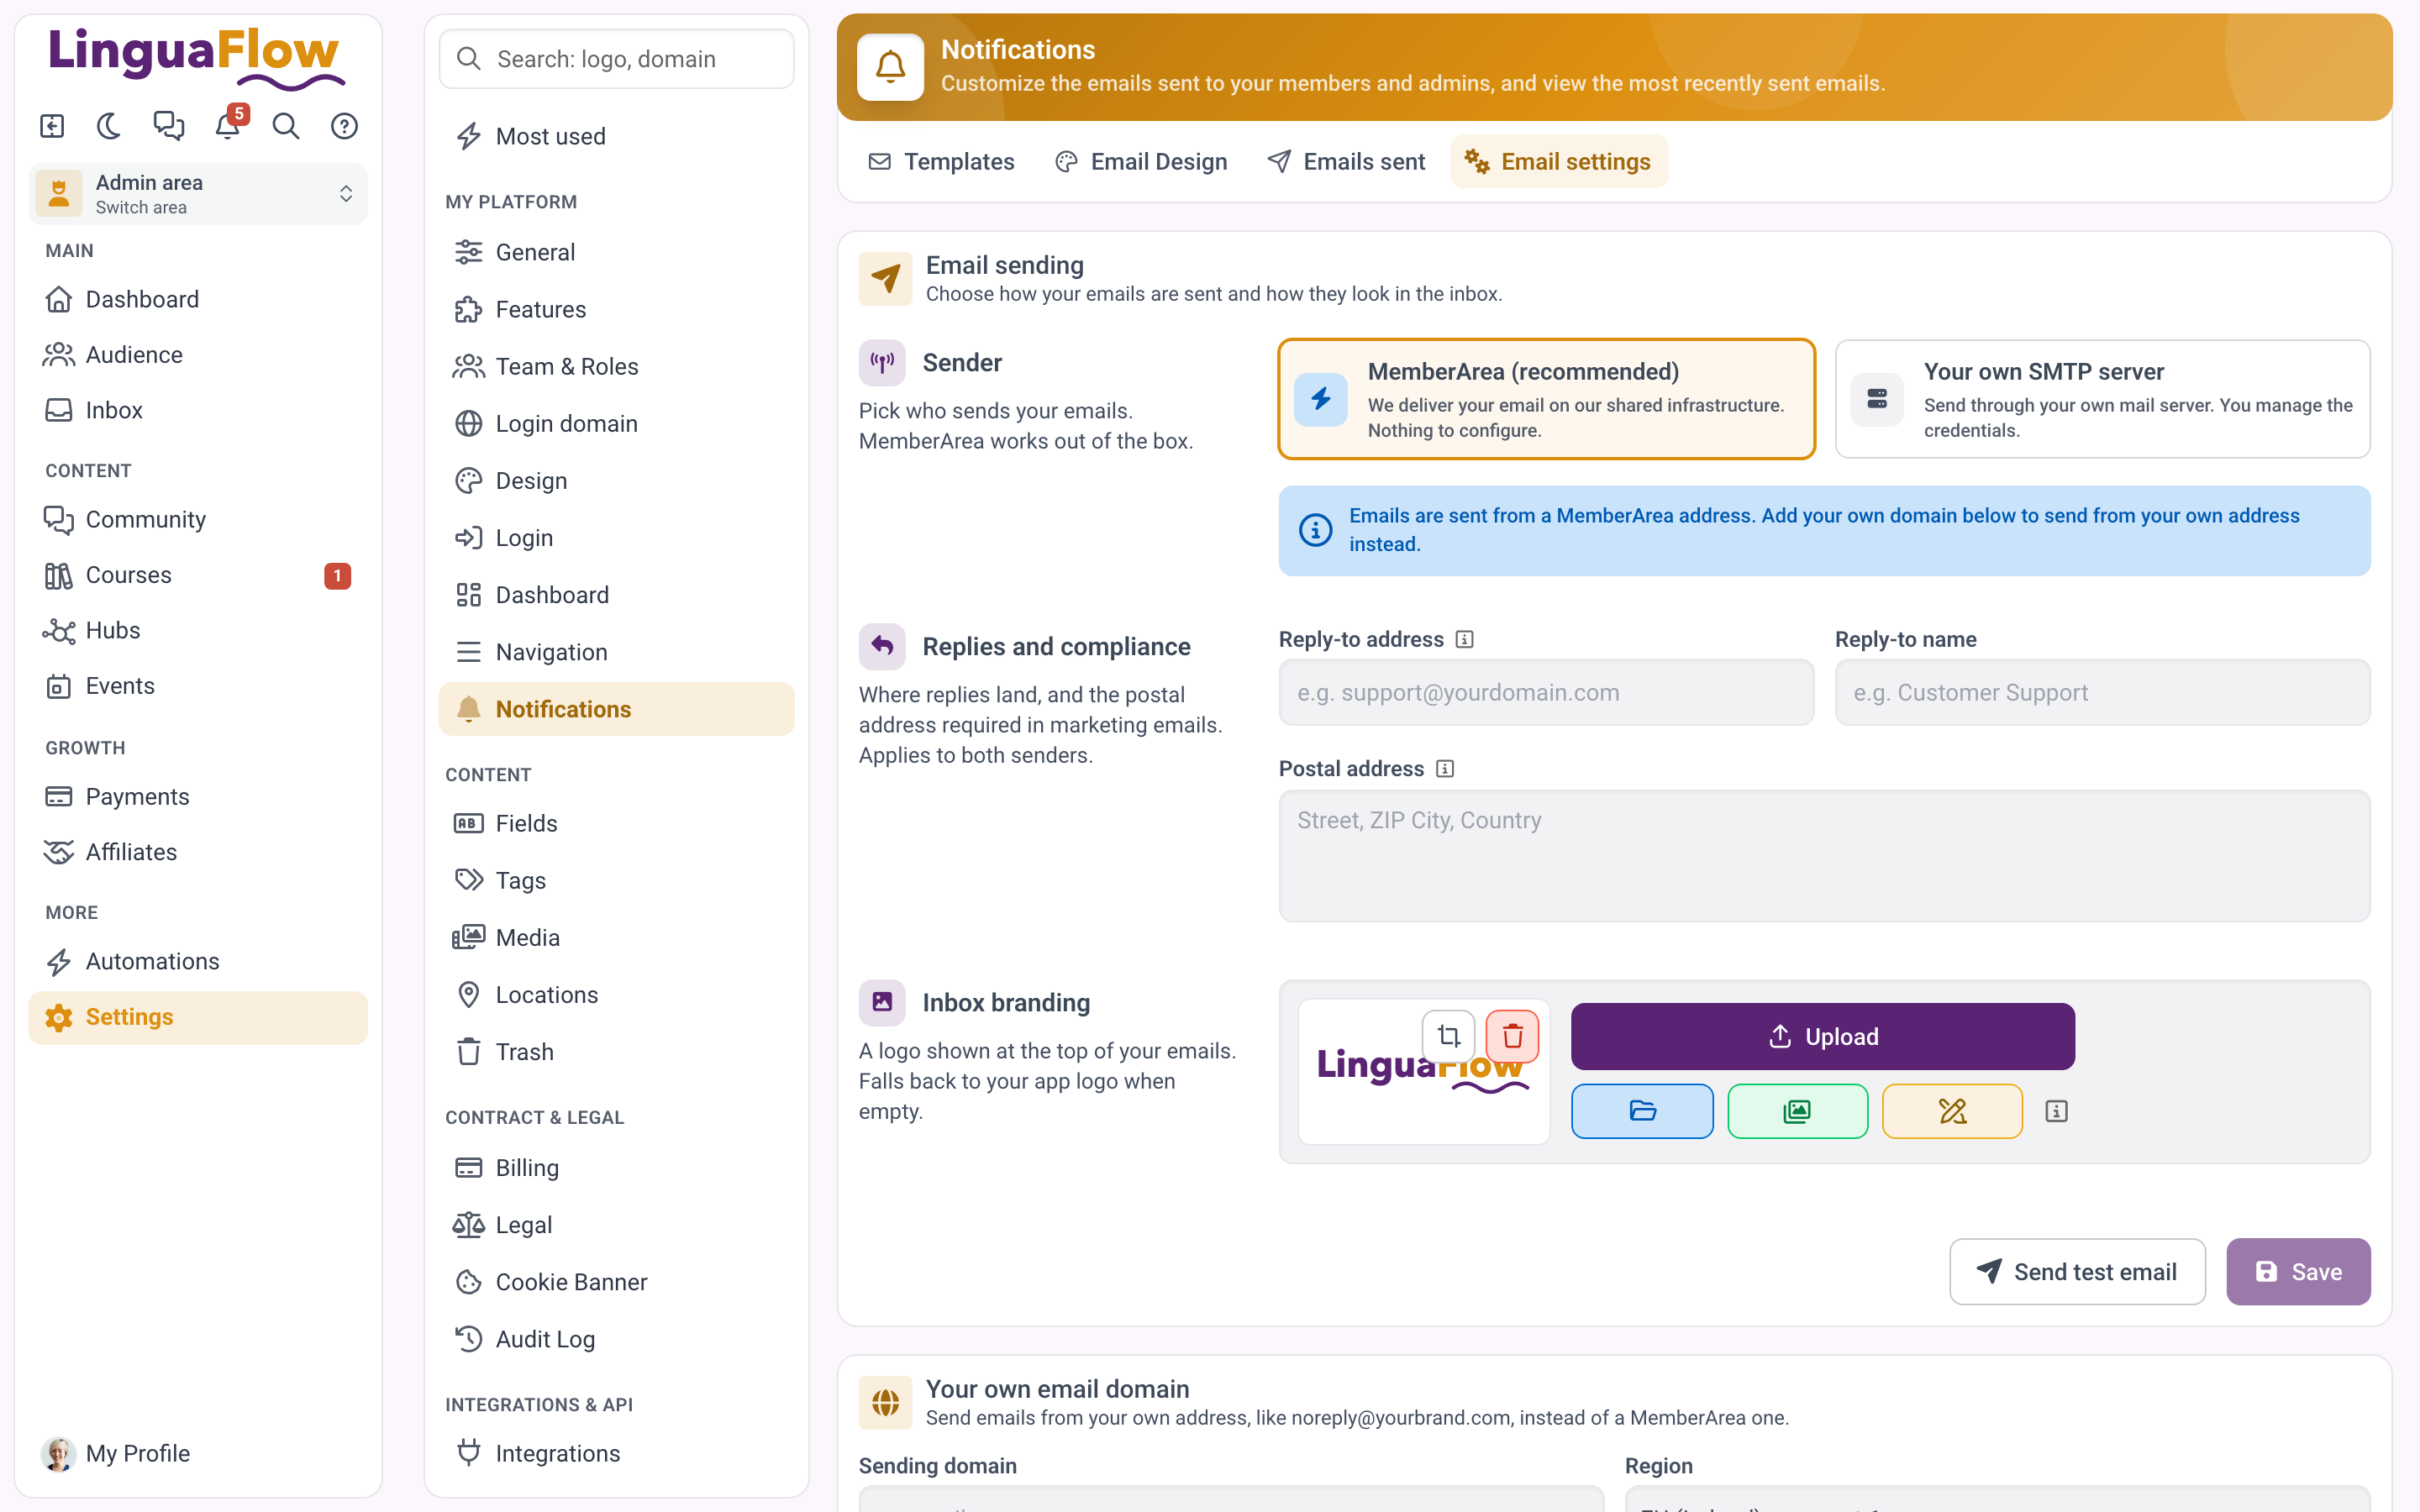Expand the Admin area switcher
Viewport: 2420px width, 1512px height.
coord(198,194)
